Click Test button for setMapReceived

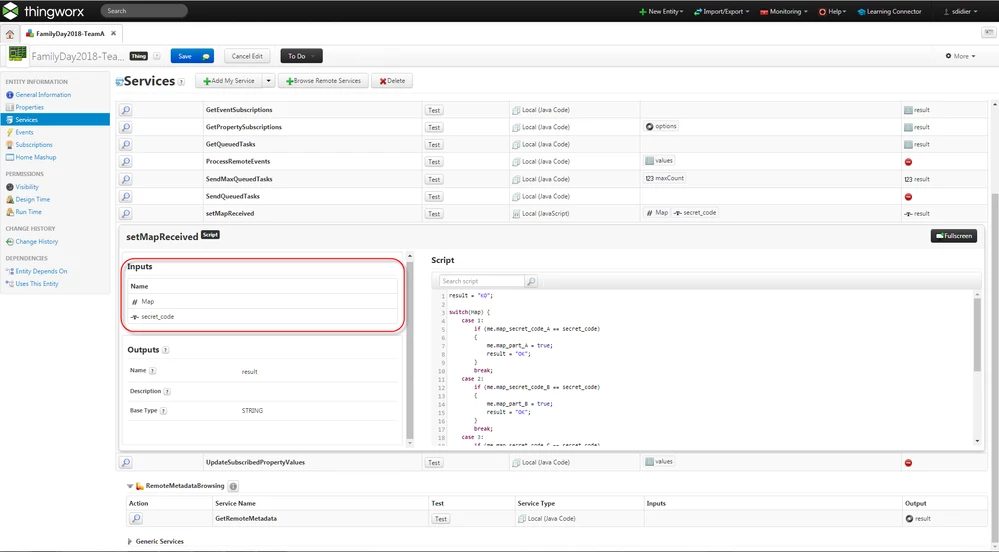pos(434,214)
